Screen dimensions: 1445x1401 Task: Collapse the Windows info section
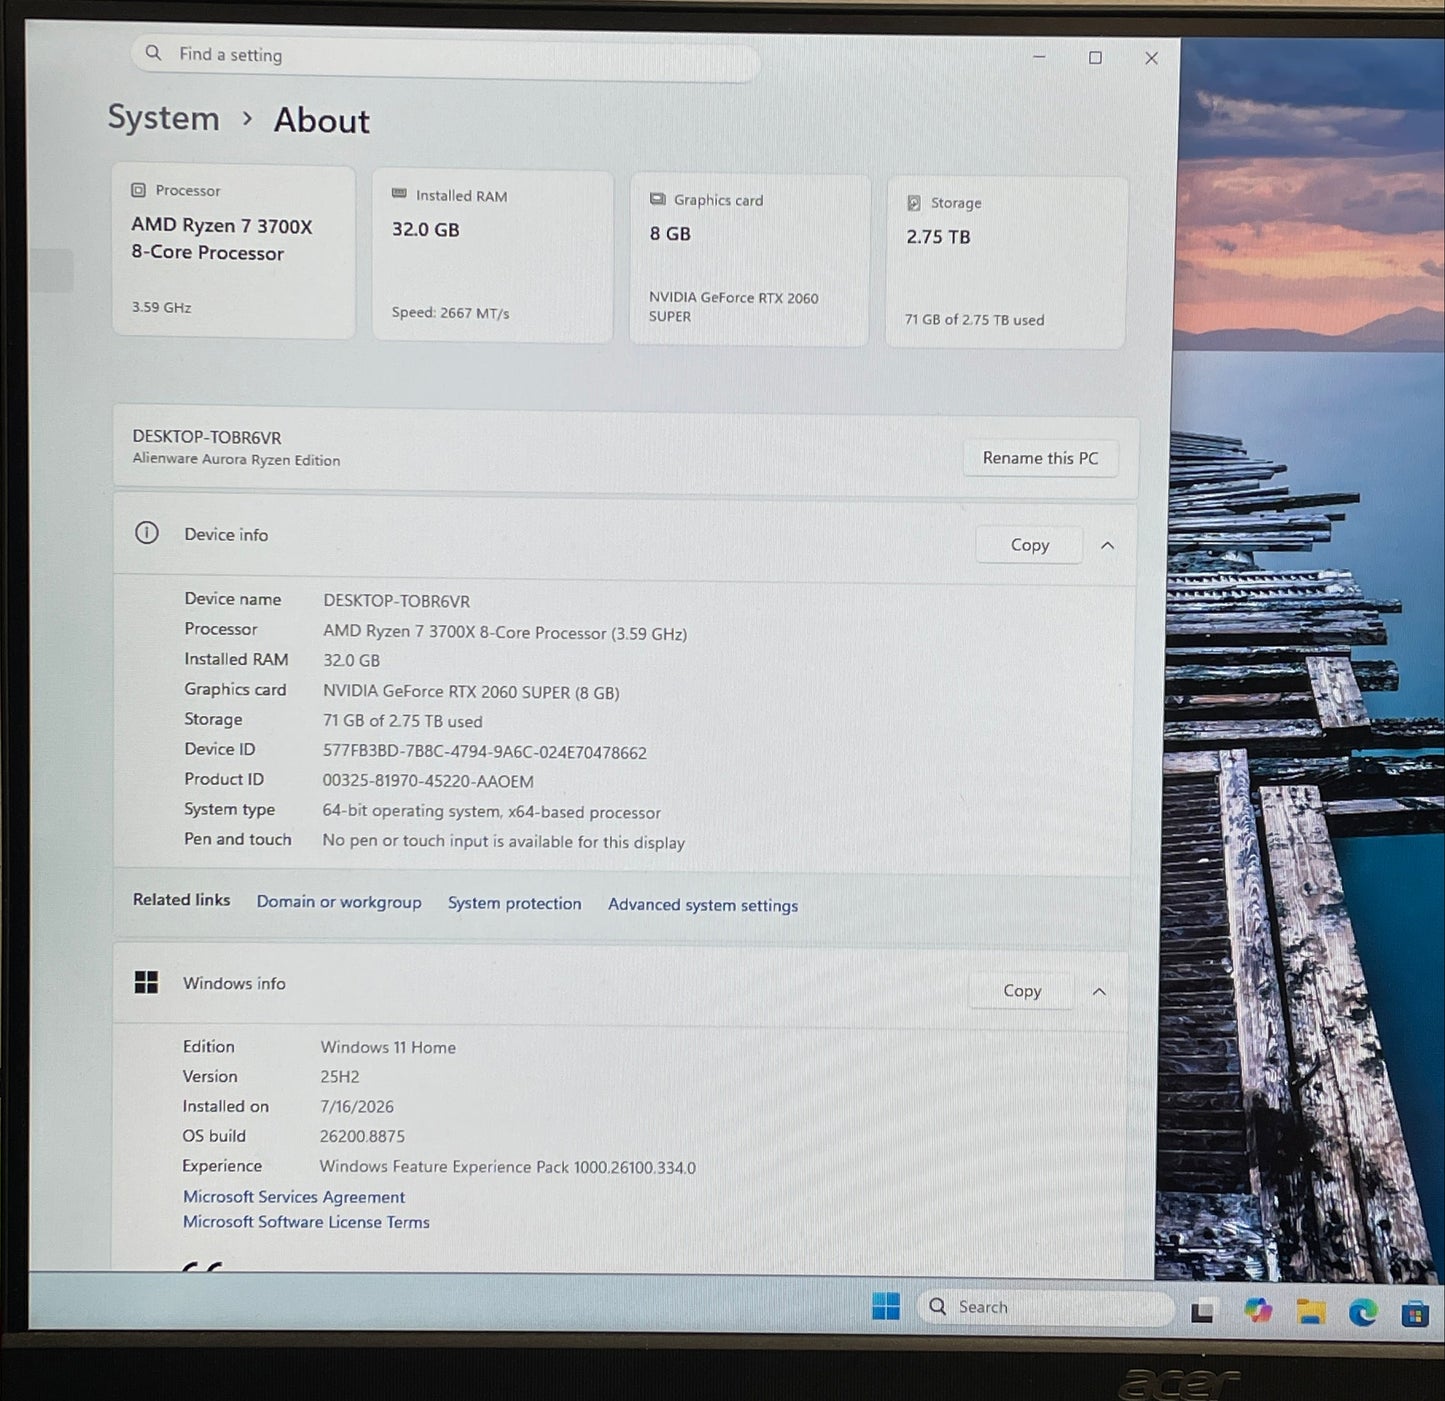coord(1099,991)
